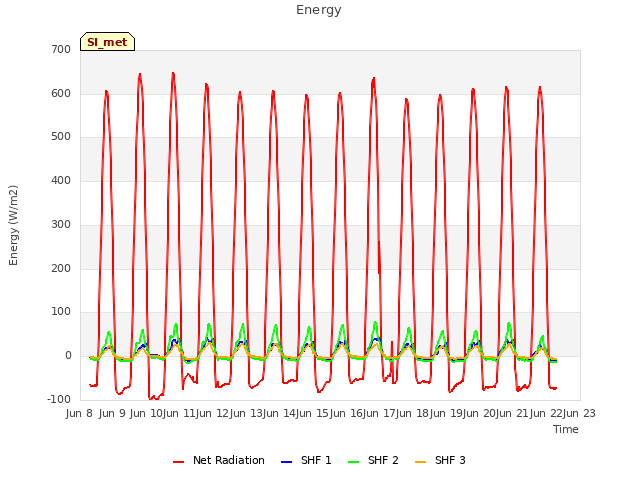Click the Jun 20 x-axis tick label

pyautogui.click(x=479, y=413)
